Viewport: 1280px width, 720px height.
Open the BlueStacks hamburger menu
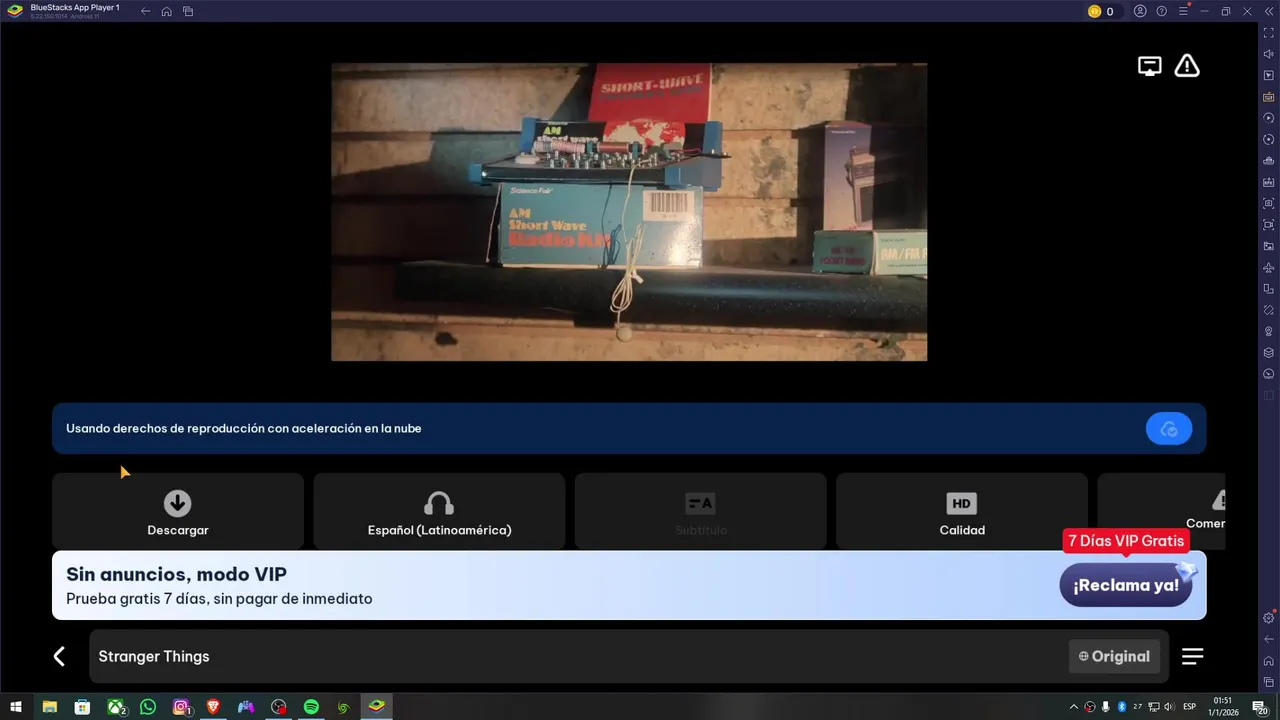point(1183,11)
